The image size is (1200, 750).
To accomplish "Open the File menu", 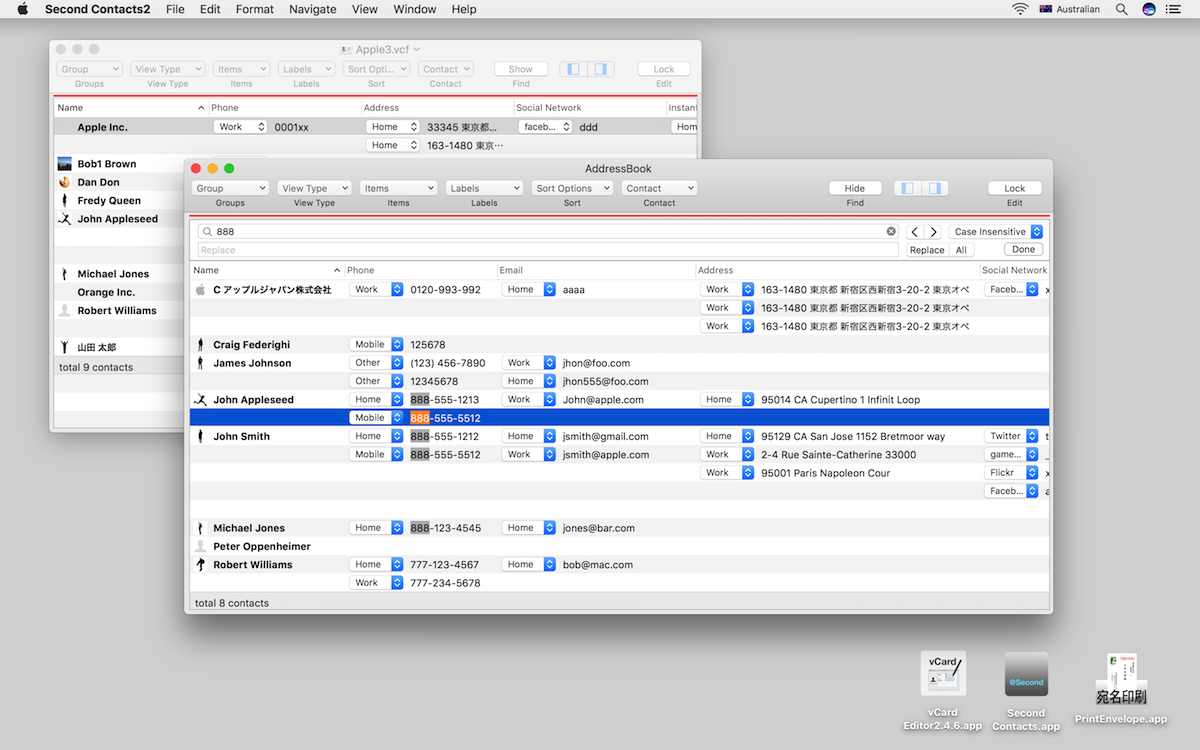I will coord(175,9).
